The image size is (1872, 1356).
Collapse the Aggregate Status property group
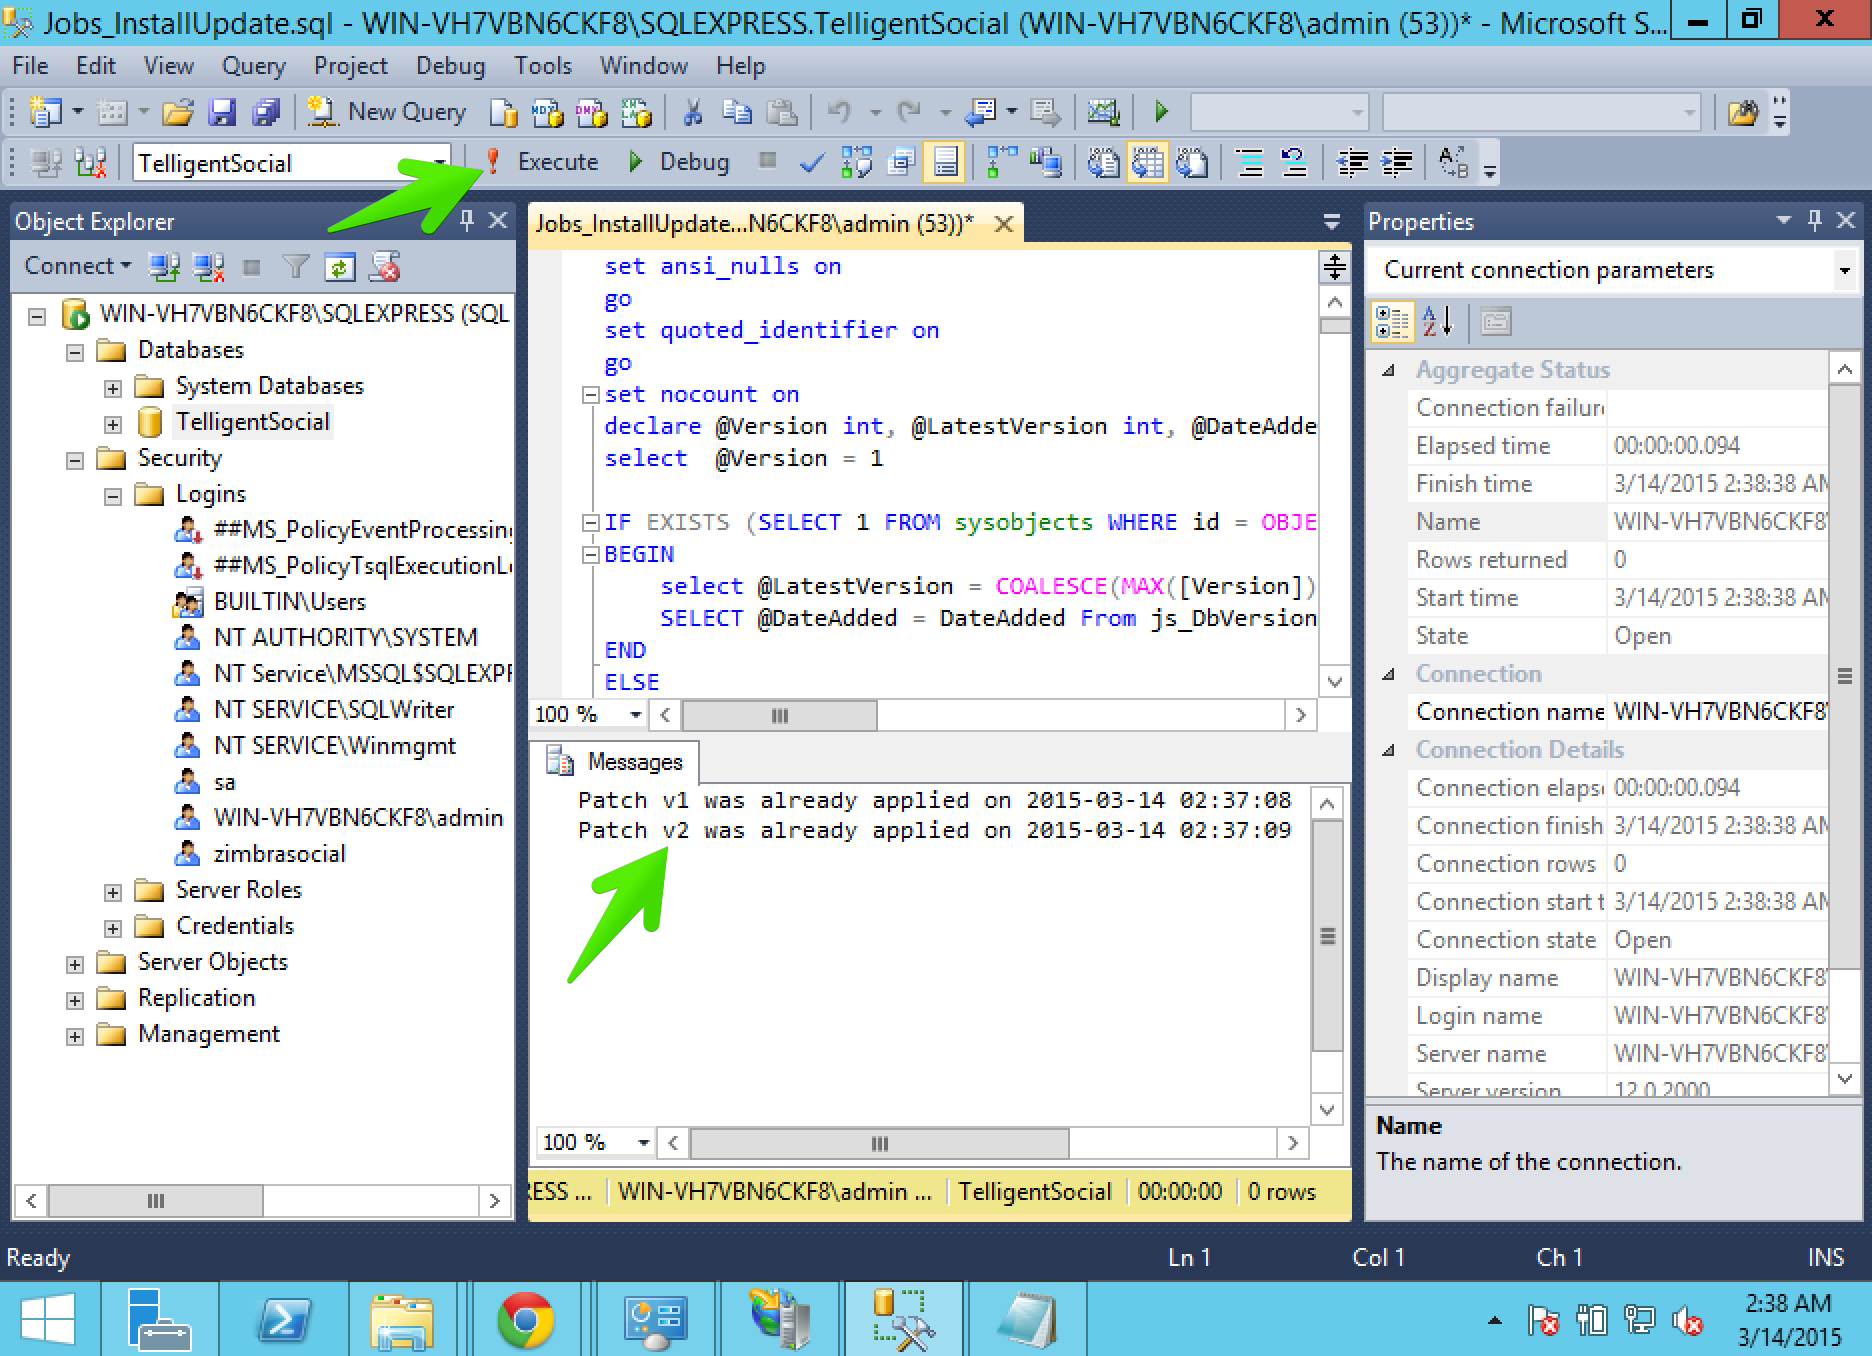(x=1388, y=370)
